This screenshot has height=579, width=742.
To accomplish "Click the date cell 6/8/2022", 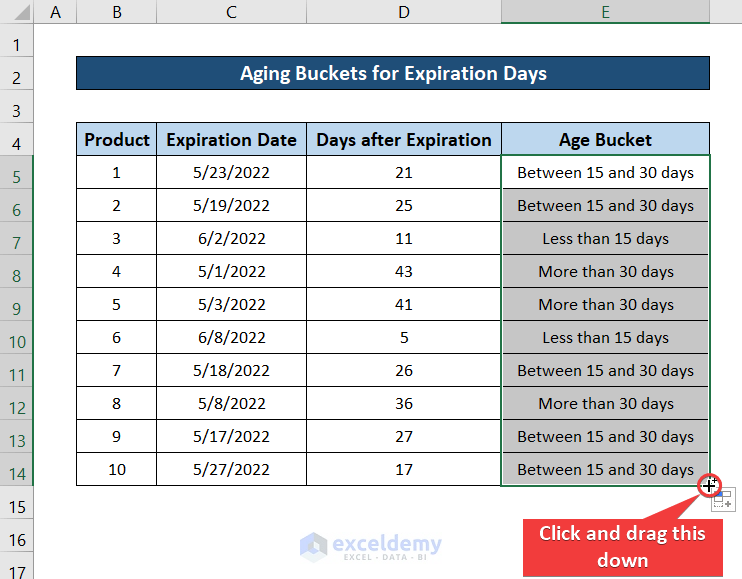I will click(231, 338).
